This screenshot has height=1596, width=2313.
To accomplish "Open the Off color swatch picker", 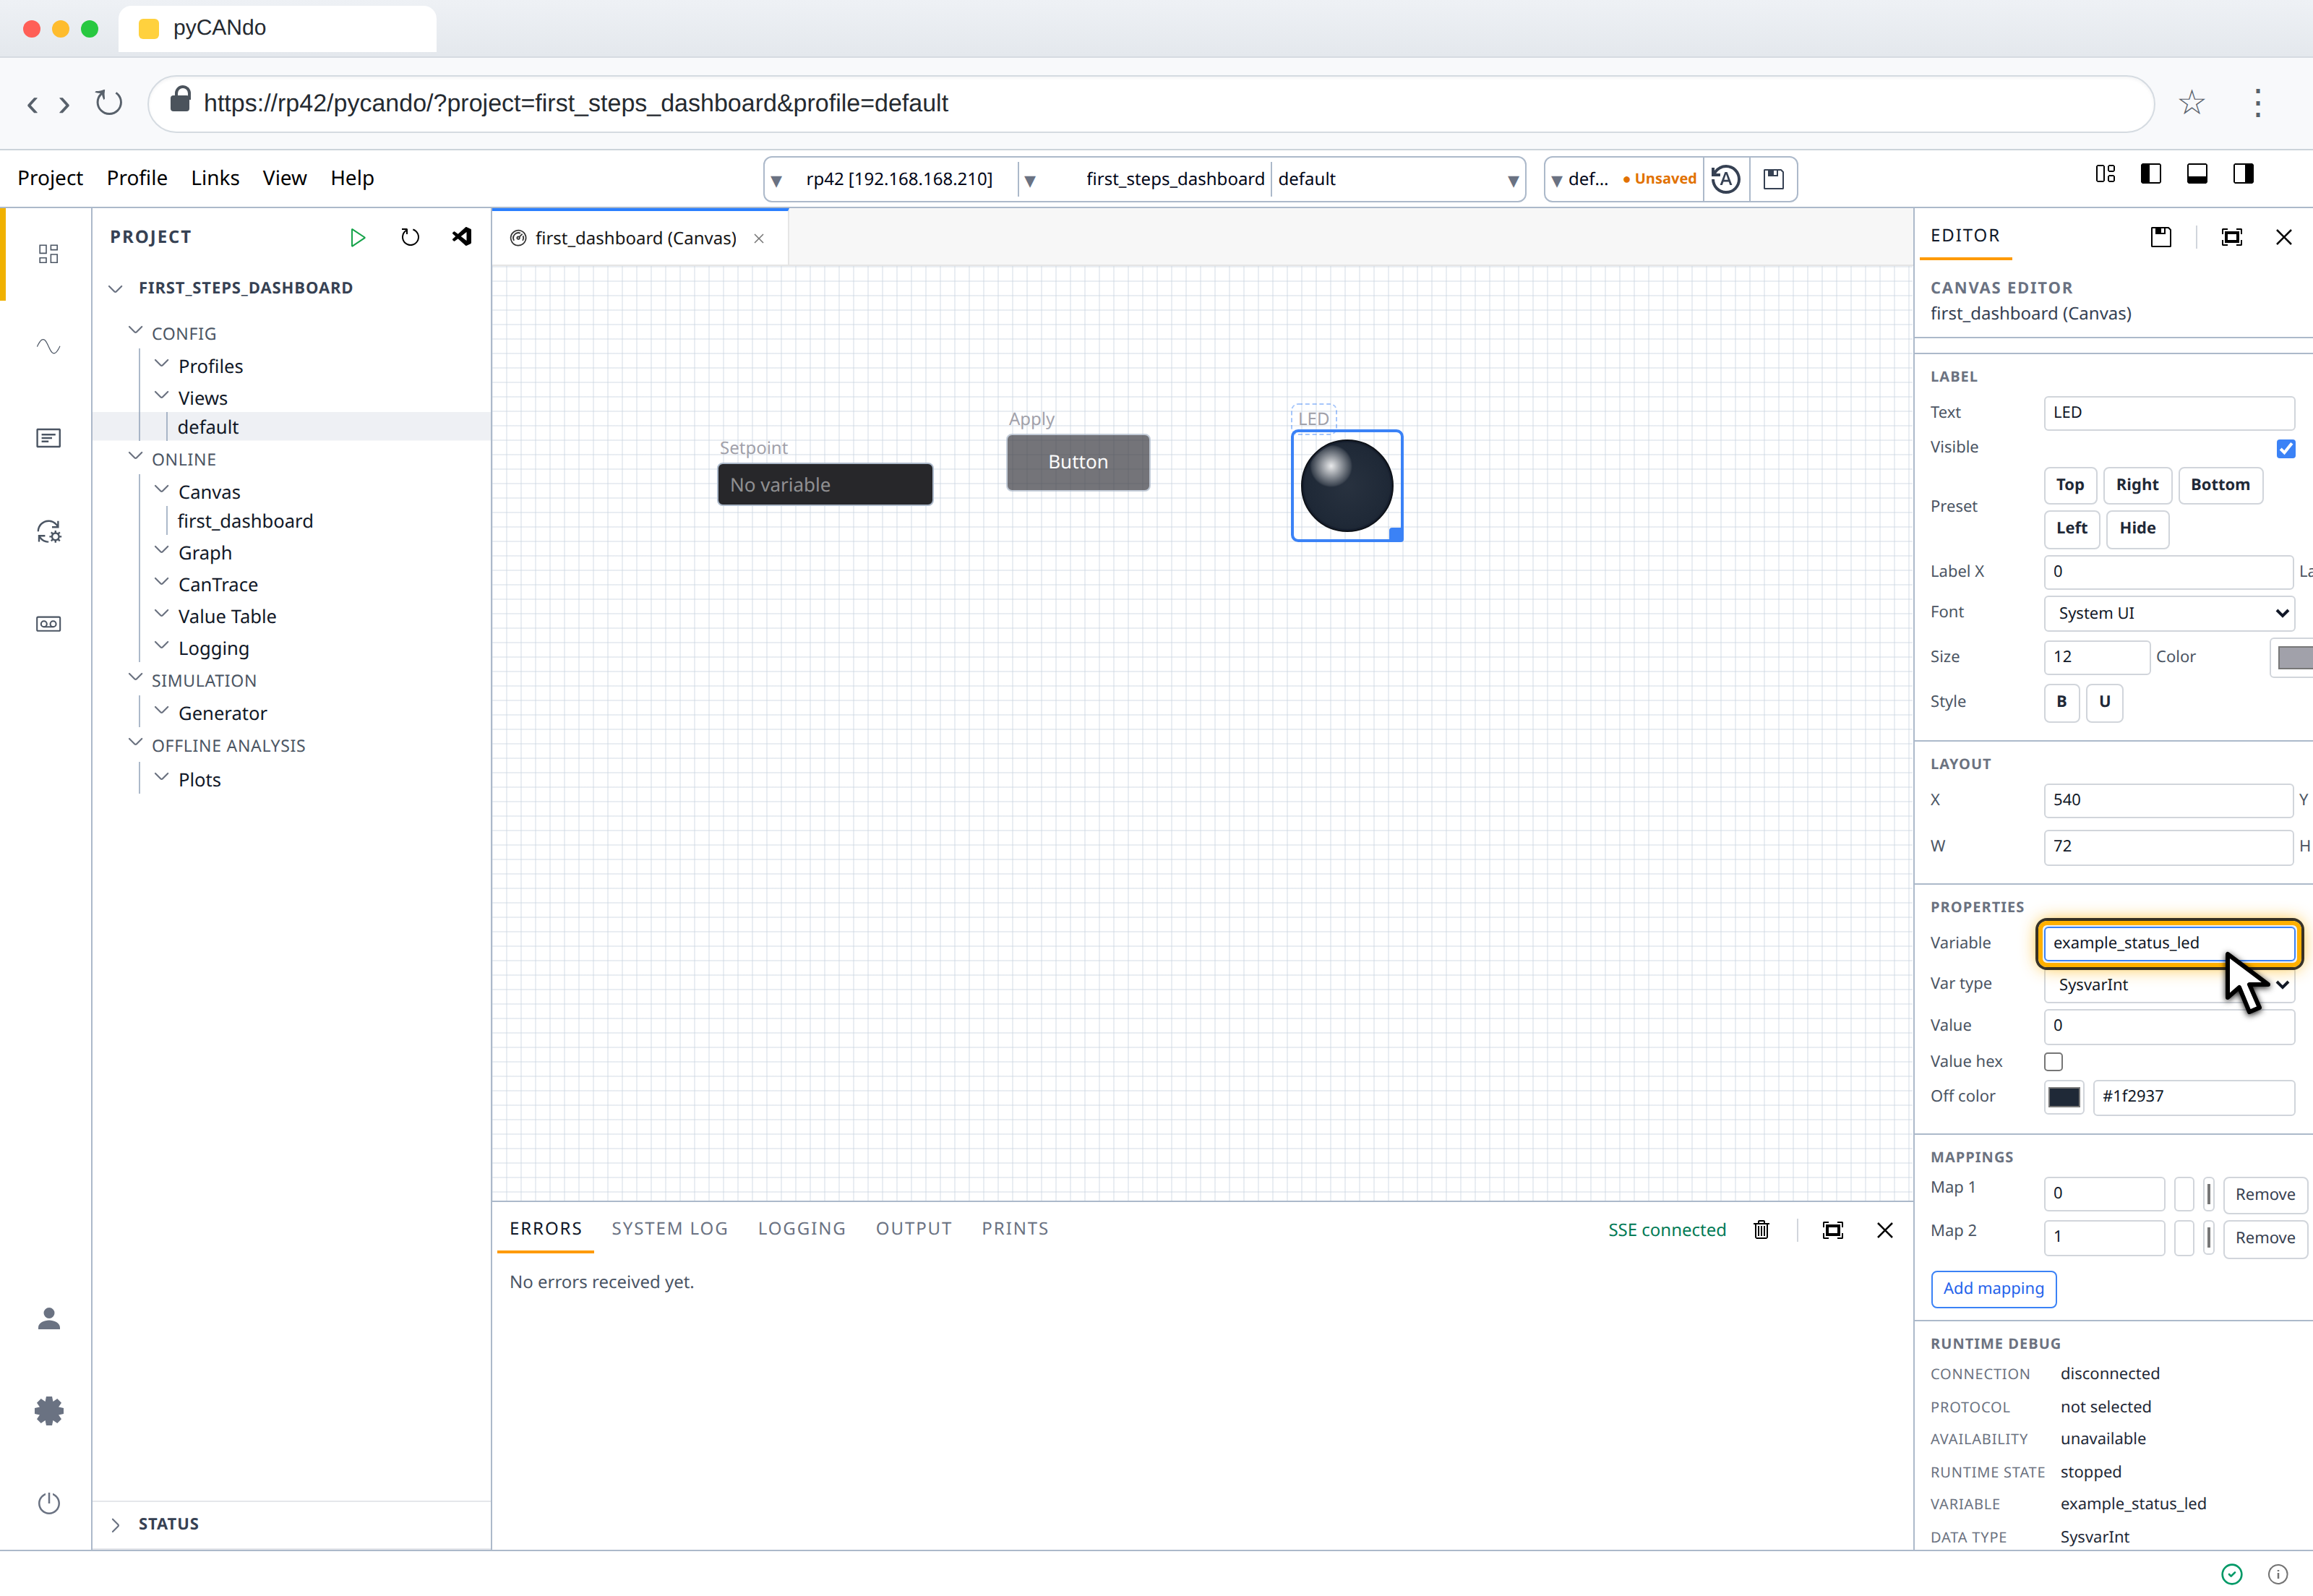I will [x=2063, y=1097].
